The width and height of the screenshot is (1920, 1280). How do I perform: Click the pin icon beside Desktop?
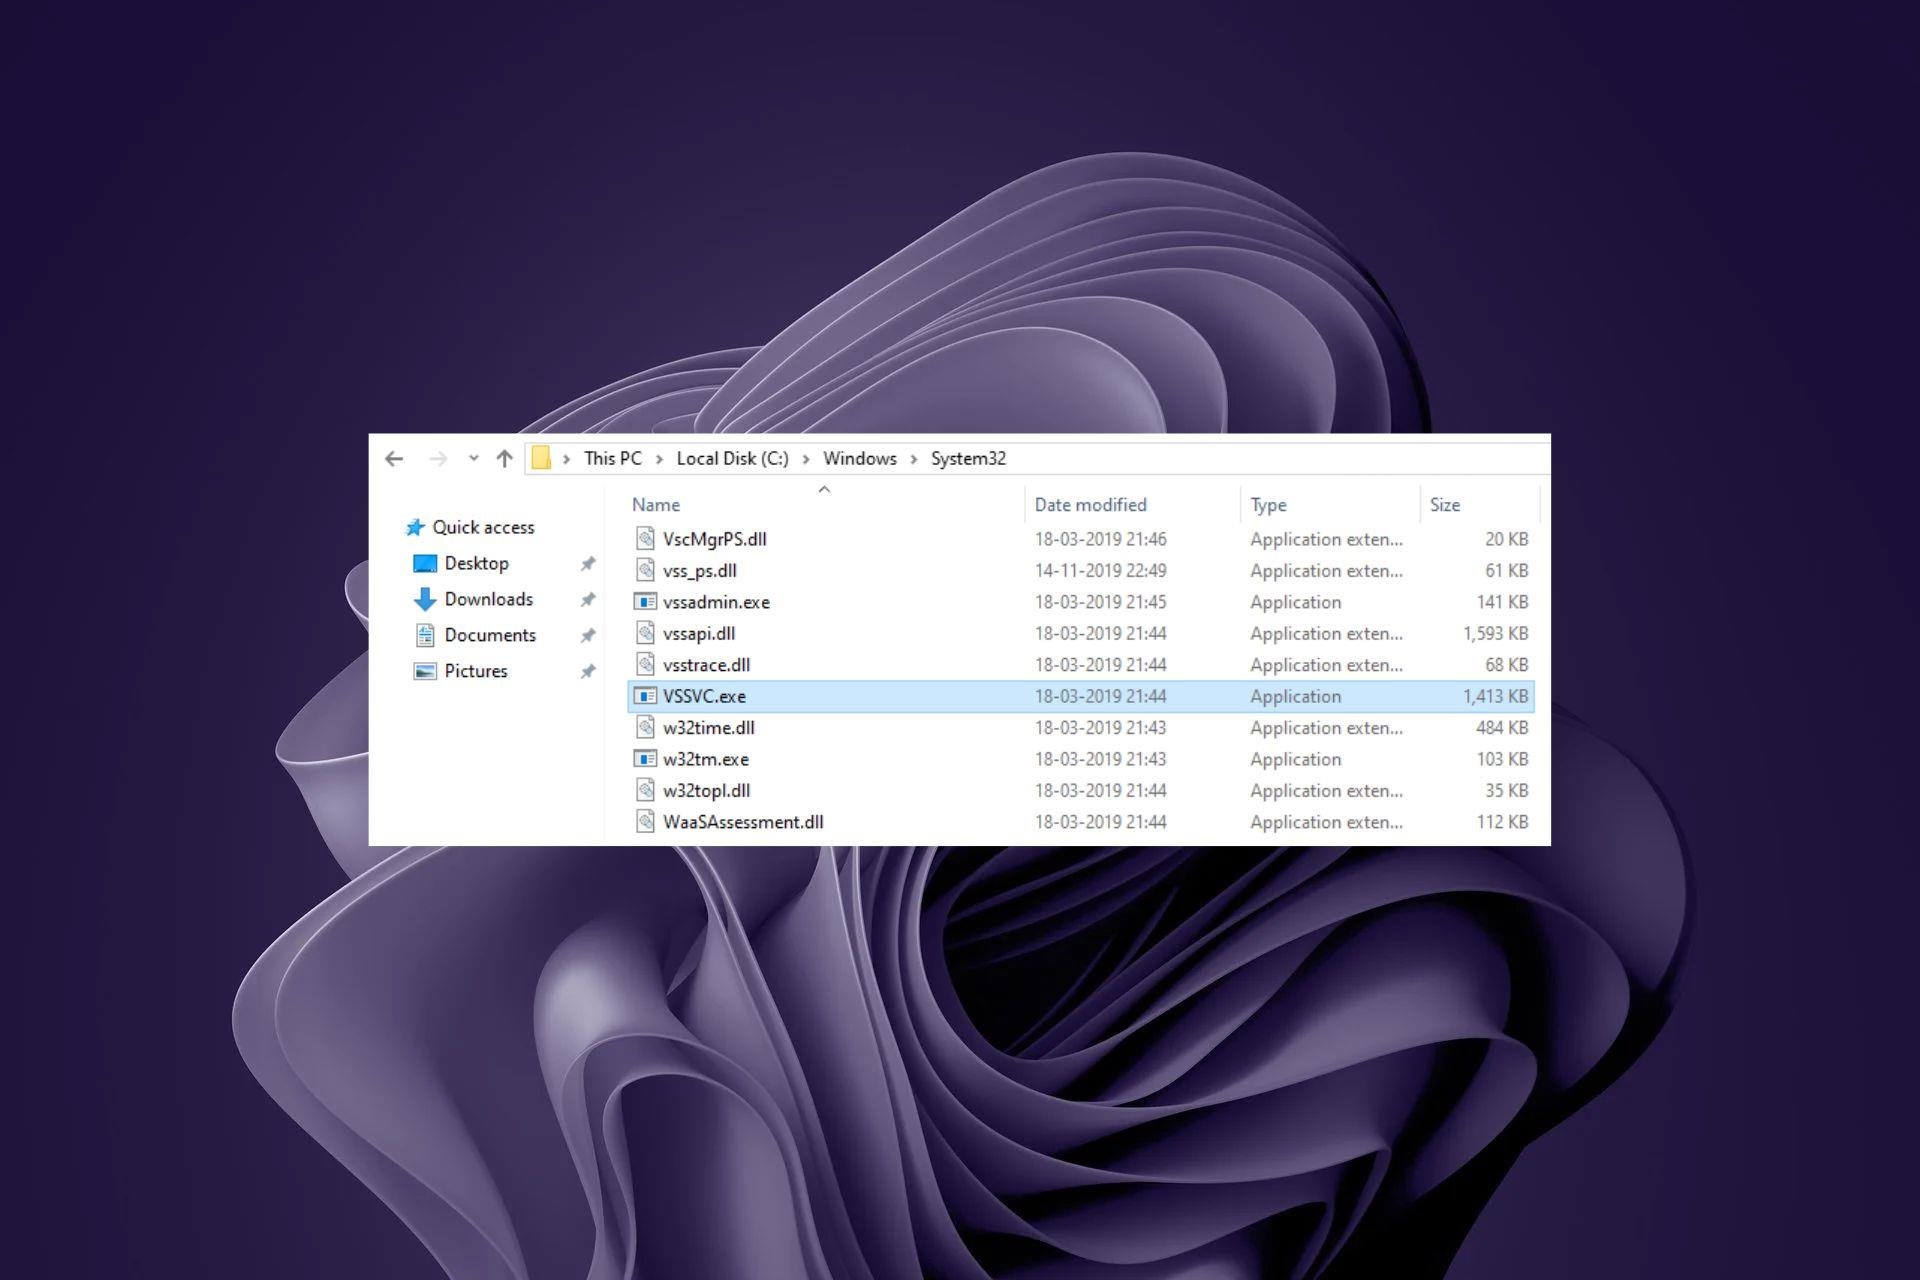click(x=588, y=564)
